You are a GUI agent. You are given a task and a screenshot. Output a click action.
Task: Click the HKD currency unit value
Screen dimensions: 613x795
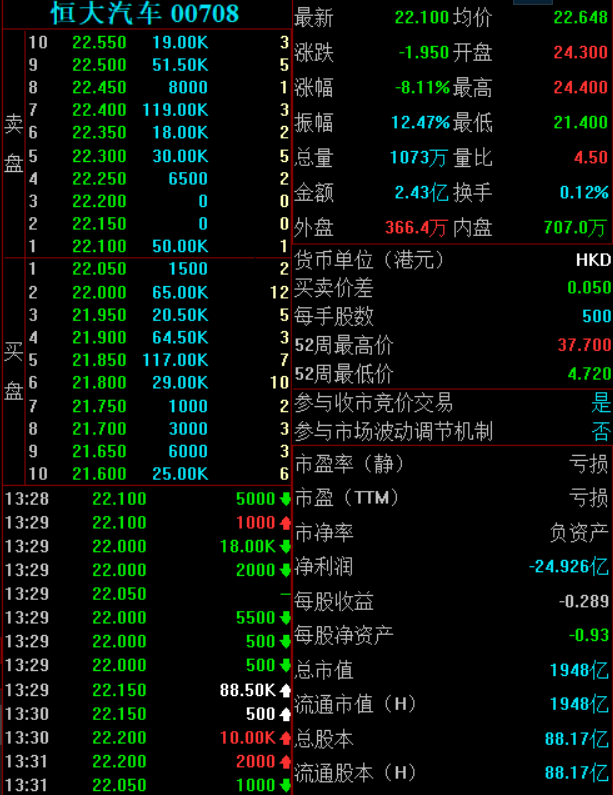592,259
